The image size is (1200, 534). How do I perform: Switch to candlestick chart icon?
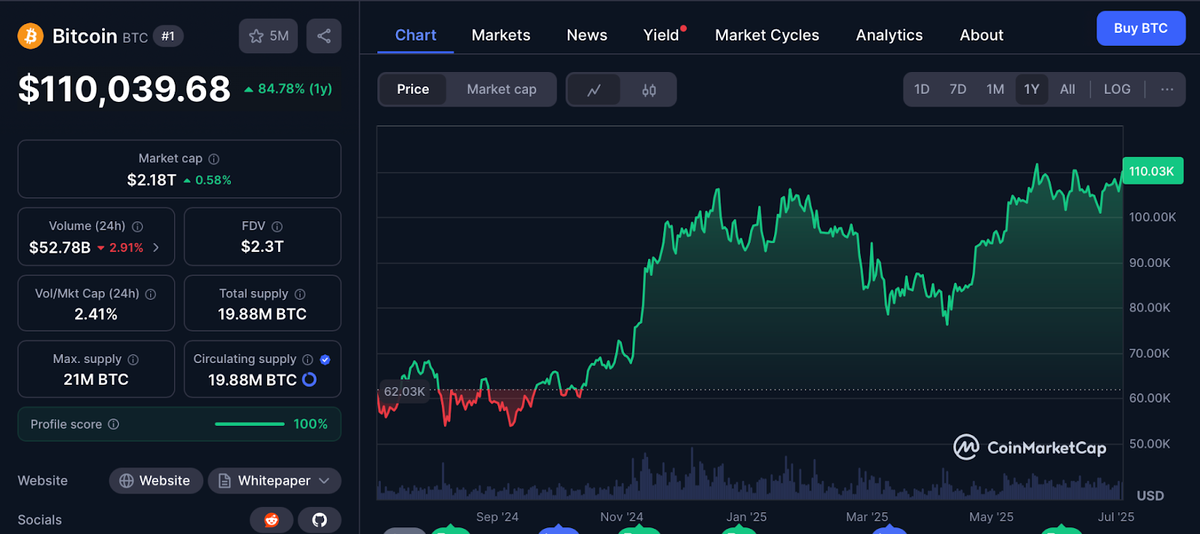pos(649,90)
